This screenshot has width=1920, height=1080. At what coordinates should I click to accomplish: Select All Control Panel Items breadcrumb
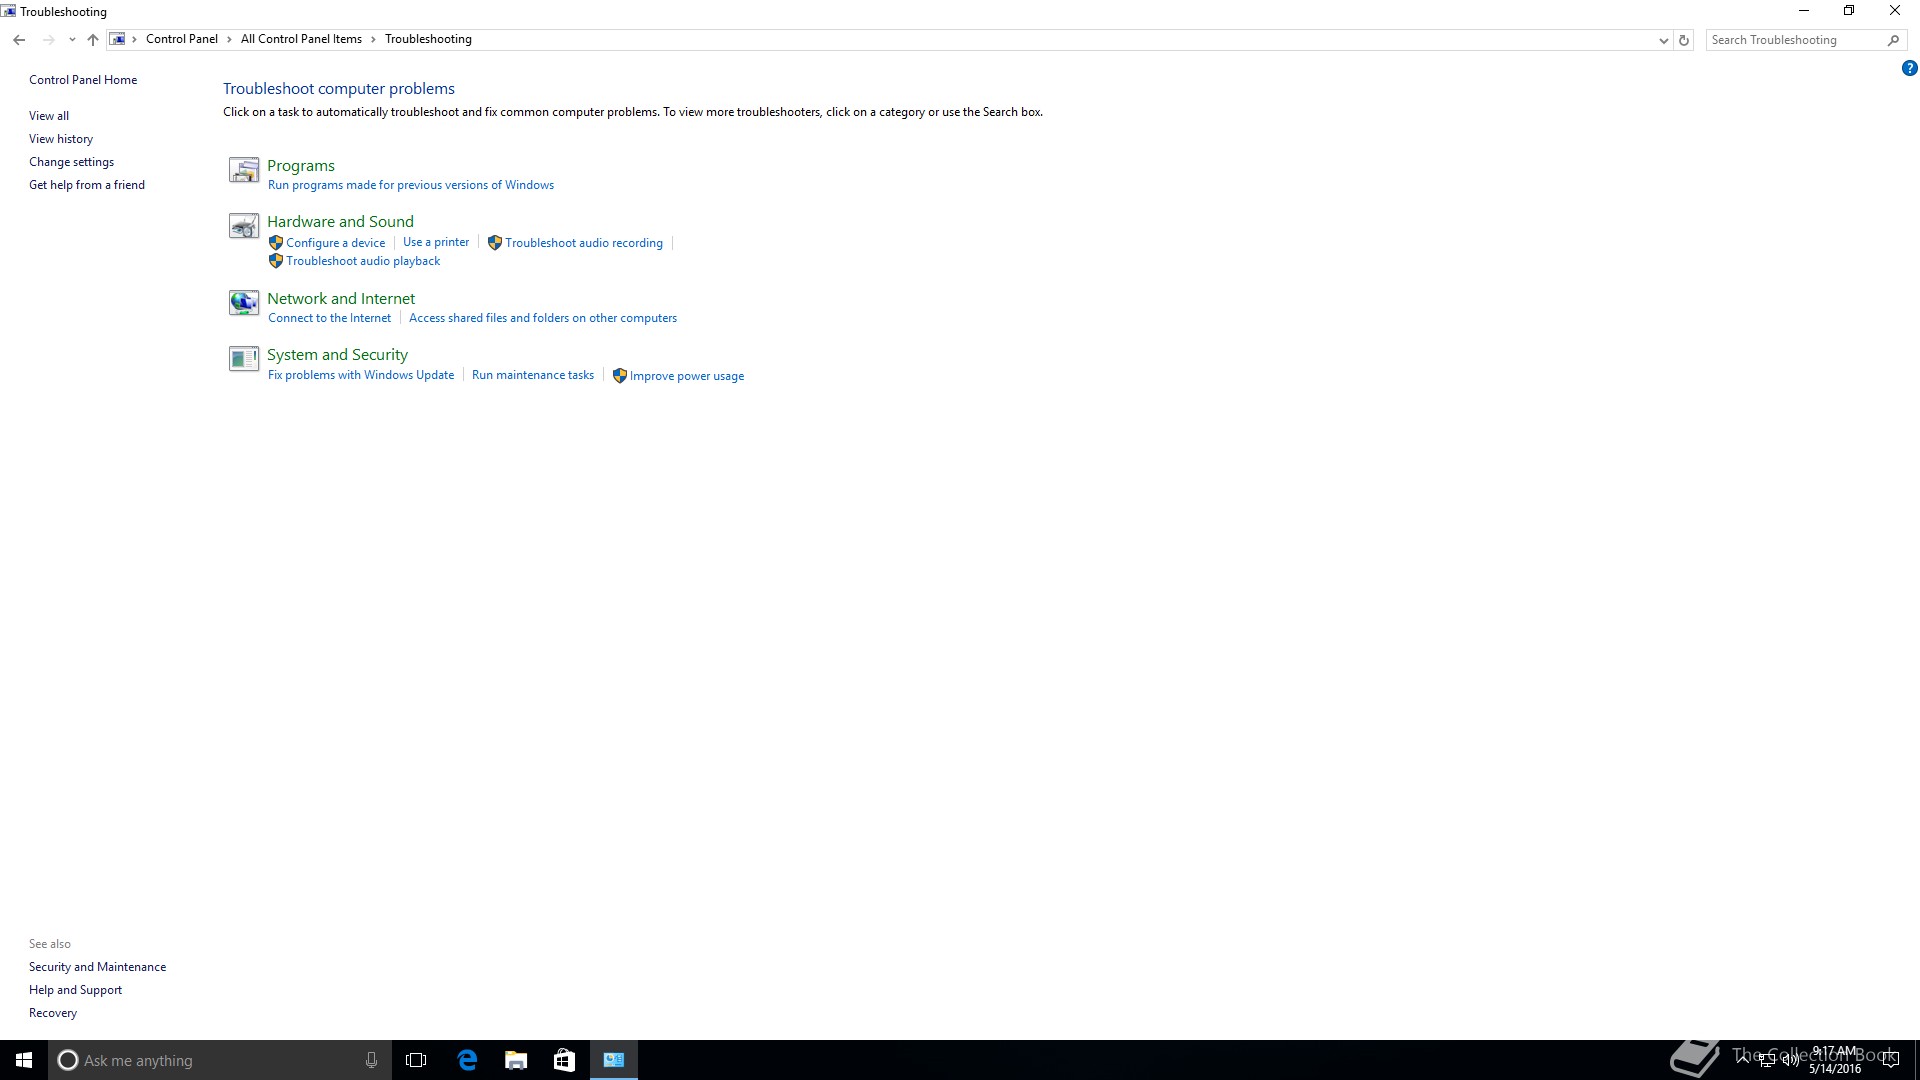301,39
